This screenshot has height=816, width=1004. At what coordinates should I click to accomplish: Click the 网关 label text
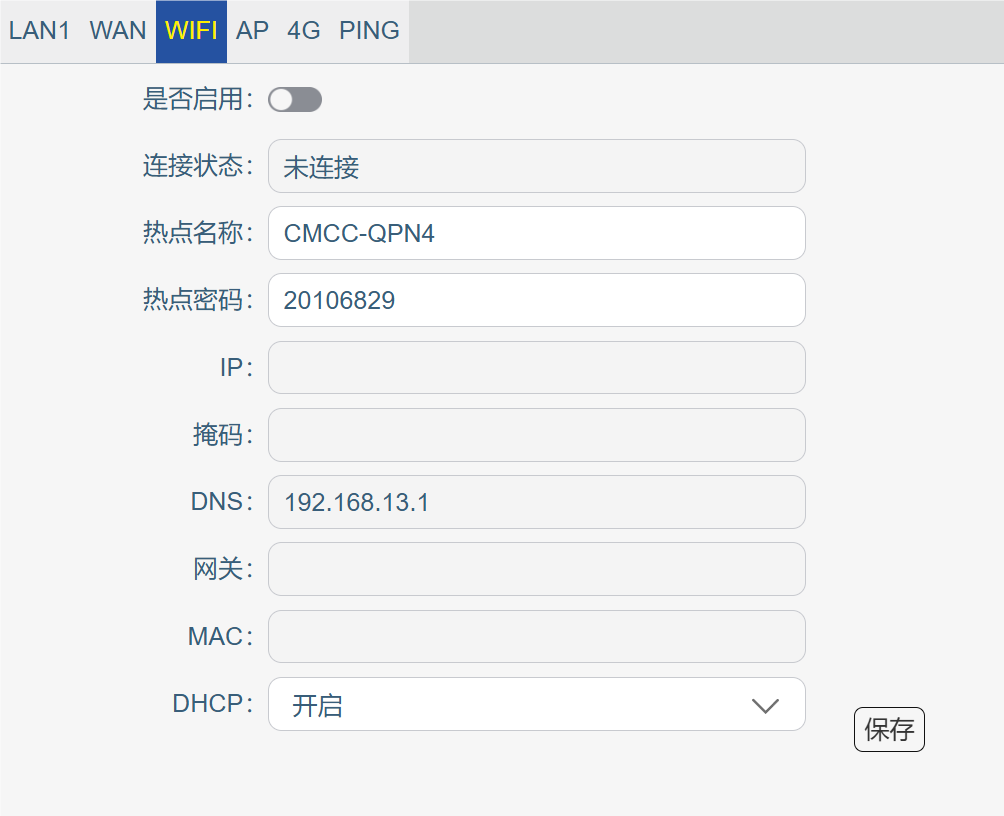[x=223, y=569]
